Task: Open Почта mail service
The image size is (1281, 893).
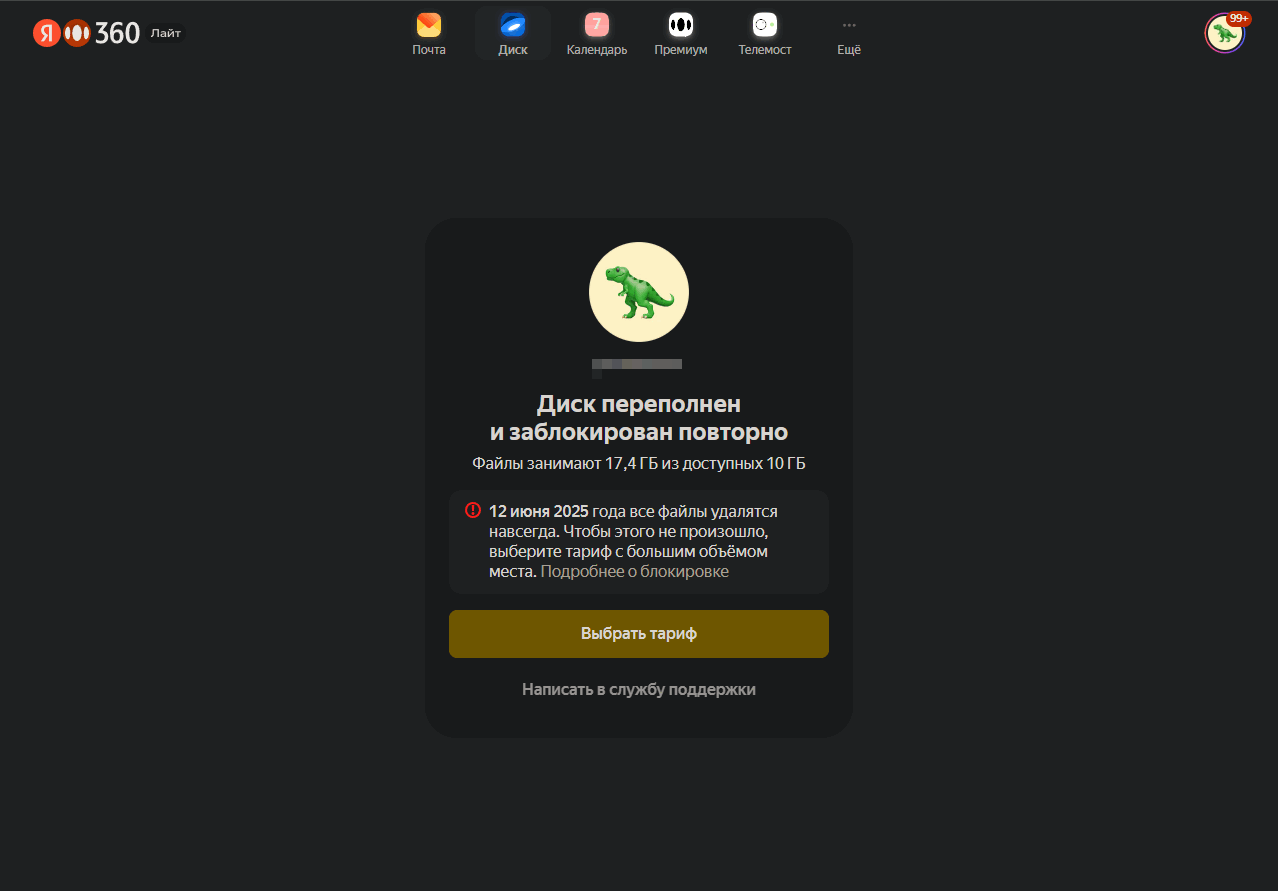Action: [x=429, y=34]
